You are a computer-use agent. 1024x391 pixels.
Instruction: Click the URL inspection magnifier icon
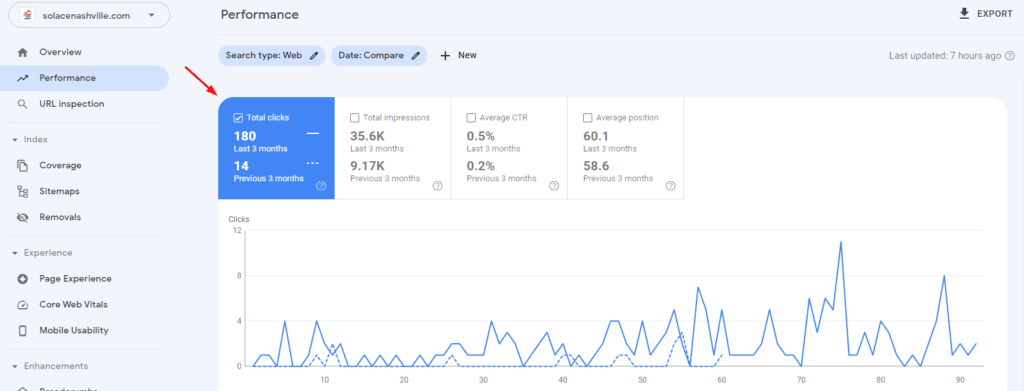pos(23,104)
